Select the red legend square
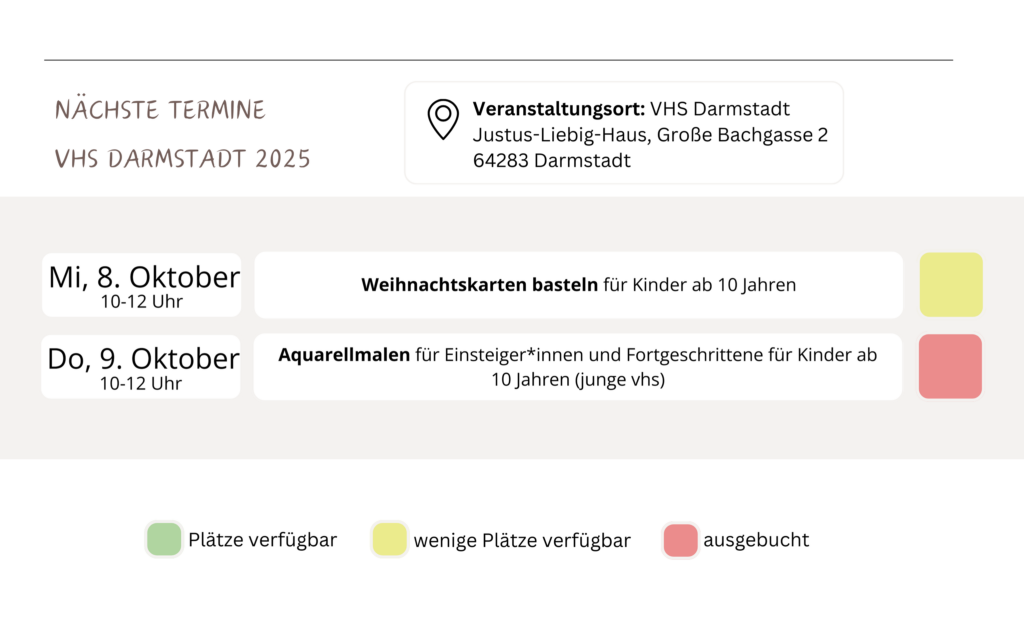The image size is (1024, 634). [680, 540]
